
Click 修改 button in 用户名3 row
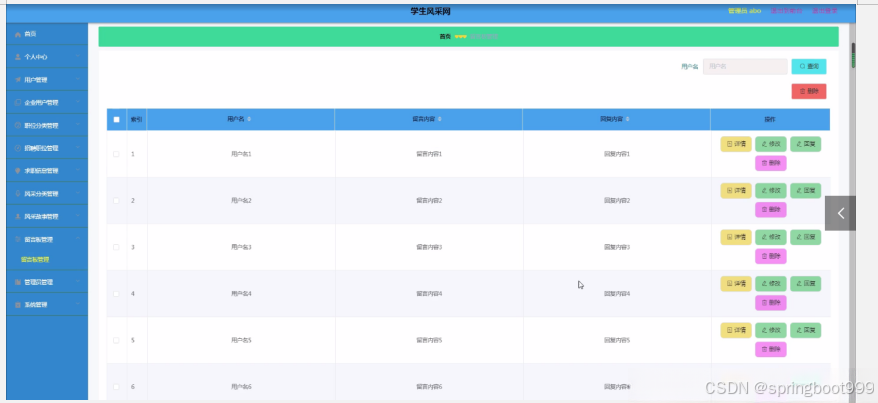point(770,237)
